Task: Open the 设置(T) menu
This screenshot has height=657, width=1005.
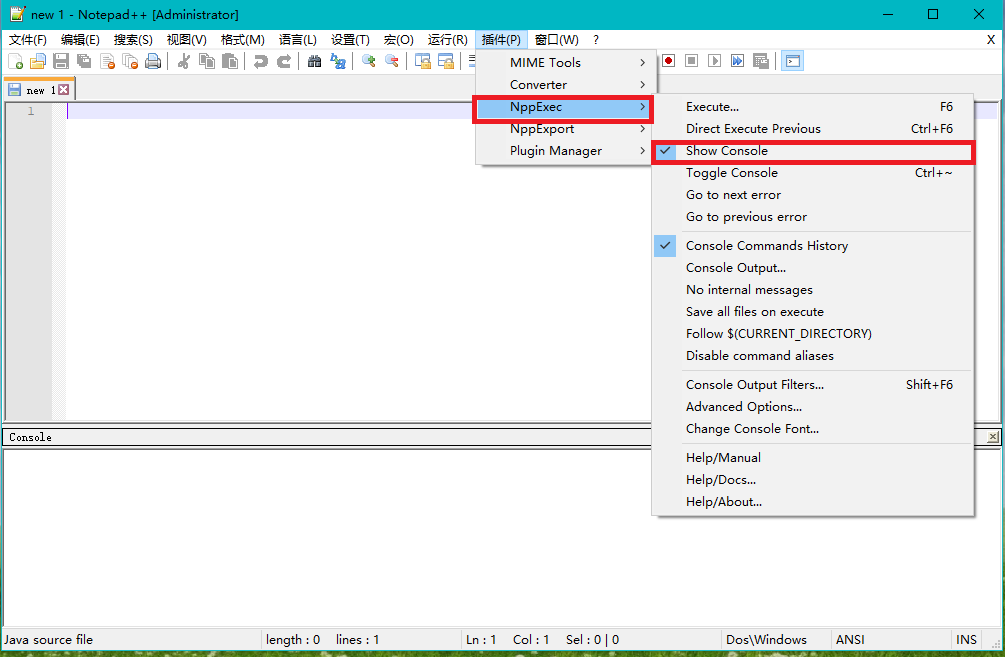Action: pyautogui.click(x=350, y=40)
